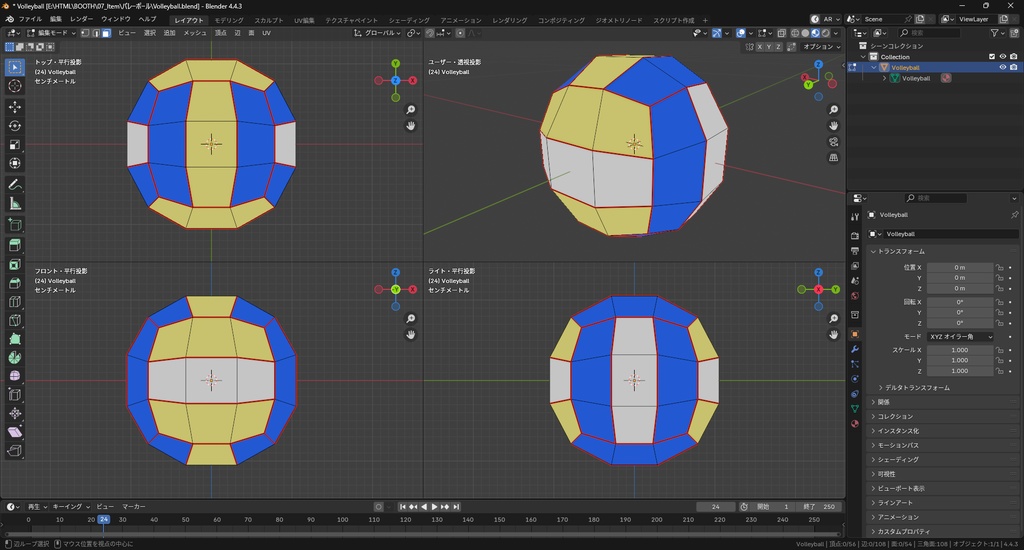Pick the Rotate tool
Image resolution: width=1024 pixels, height=550 pixels.
15,125
